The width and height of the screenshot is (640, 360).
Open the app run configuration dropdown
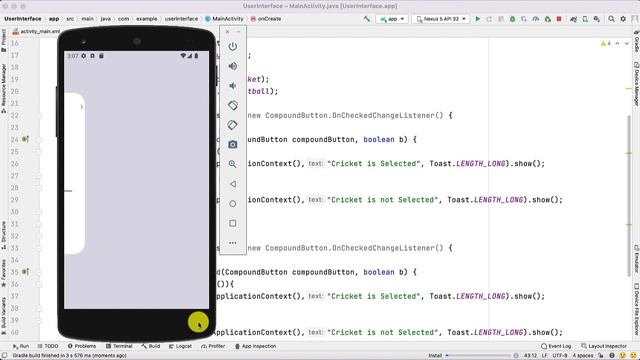pos(392,19)
